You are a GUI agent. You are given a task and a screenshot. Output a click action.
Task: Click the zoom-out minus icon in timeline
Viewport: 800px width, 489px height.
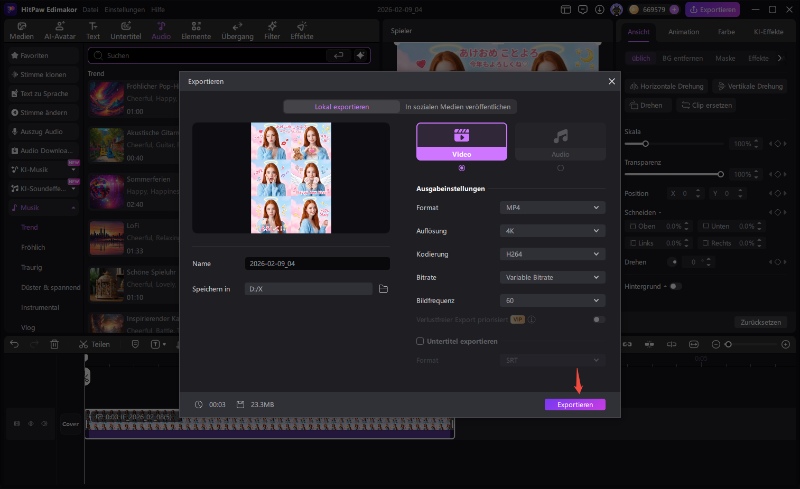click(715, 345)
